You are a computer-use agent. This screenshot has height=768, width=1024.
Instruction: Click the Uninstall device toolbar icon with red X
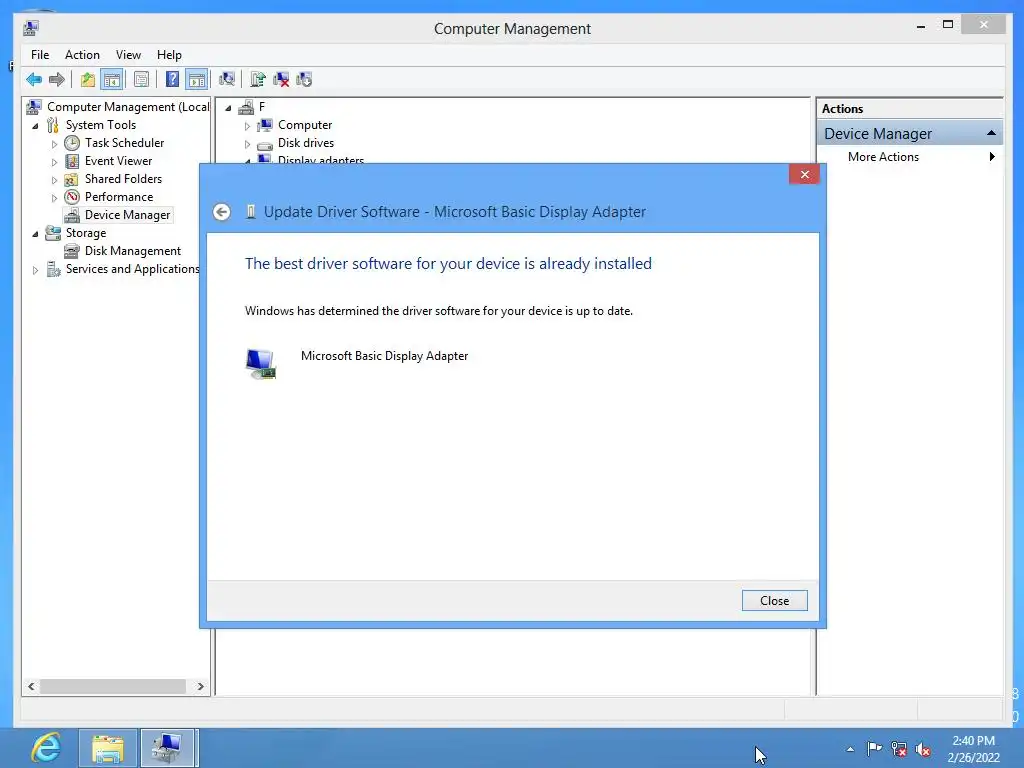pos(281,80)
